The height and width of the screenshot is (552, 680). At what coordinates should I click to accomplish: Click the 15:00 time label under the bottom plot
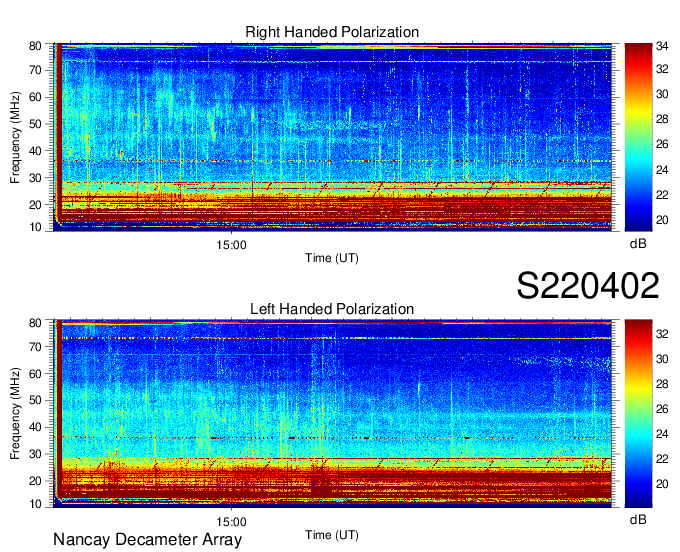click(231, 522)
